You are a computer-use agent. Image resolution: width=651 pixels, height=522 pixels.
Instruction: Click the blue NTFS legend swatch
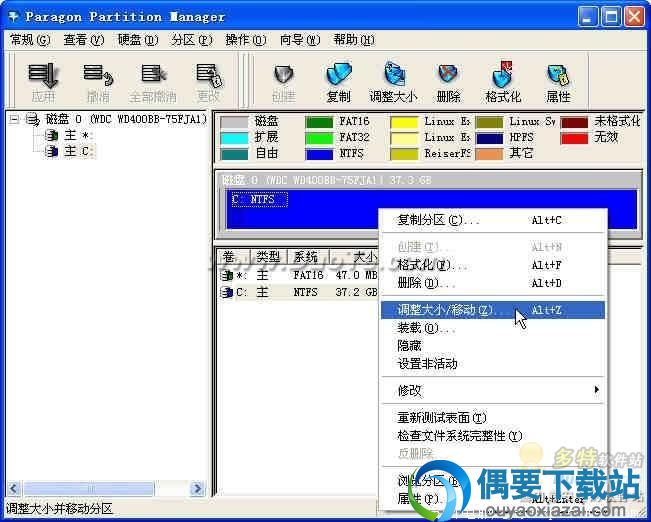click(x=319, y=154)
